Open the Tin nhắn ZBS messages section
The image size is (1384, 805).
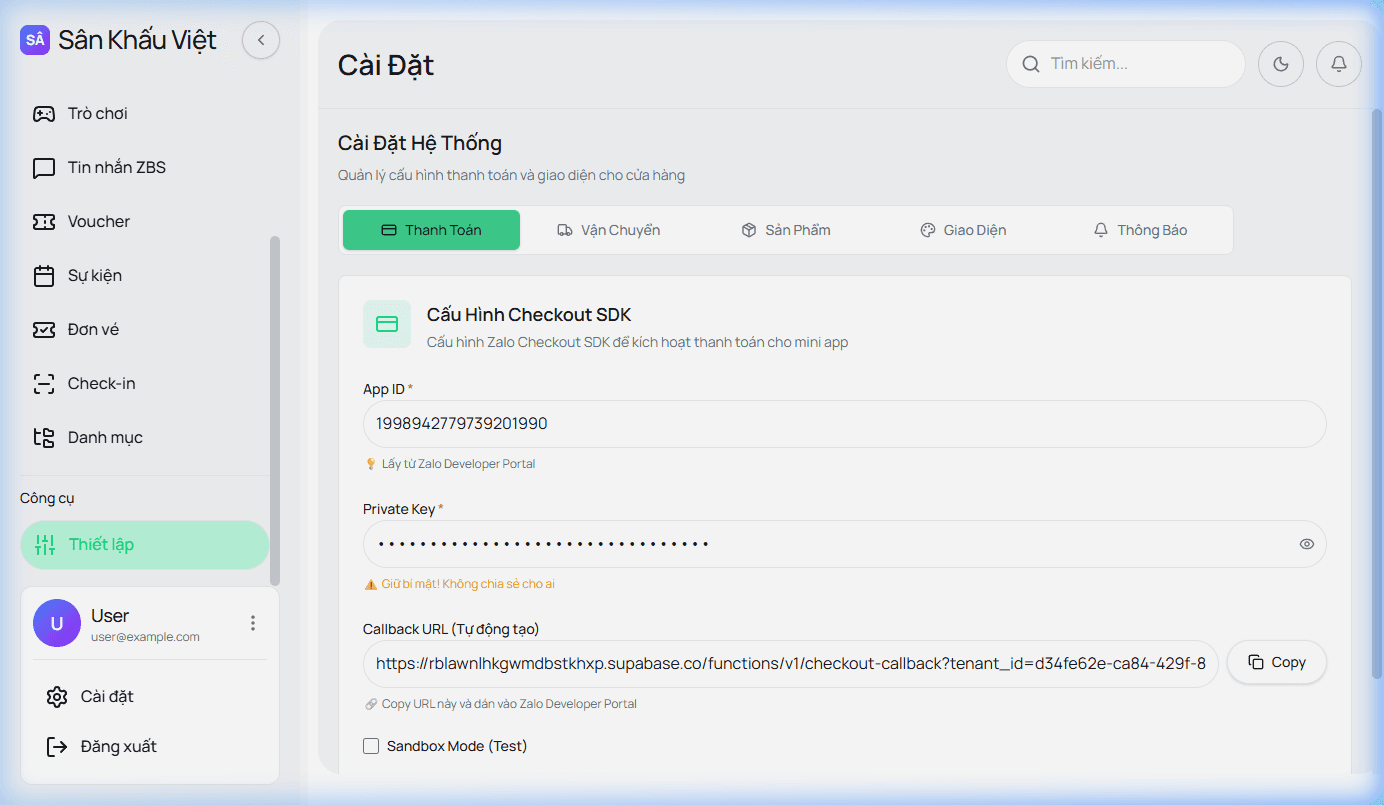coord(116,168)
